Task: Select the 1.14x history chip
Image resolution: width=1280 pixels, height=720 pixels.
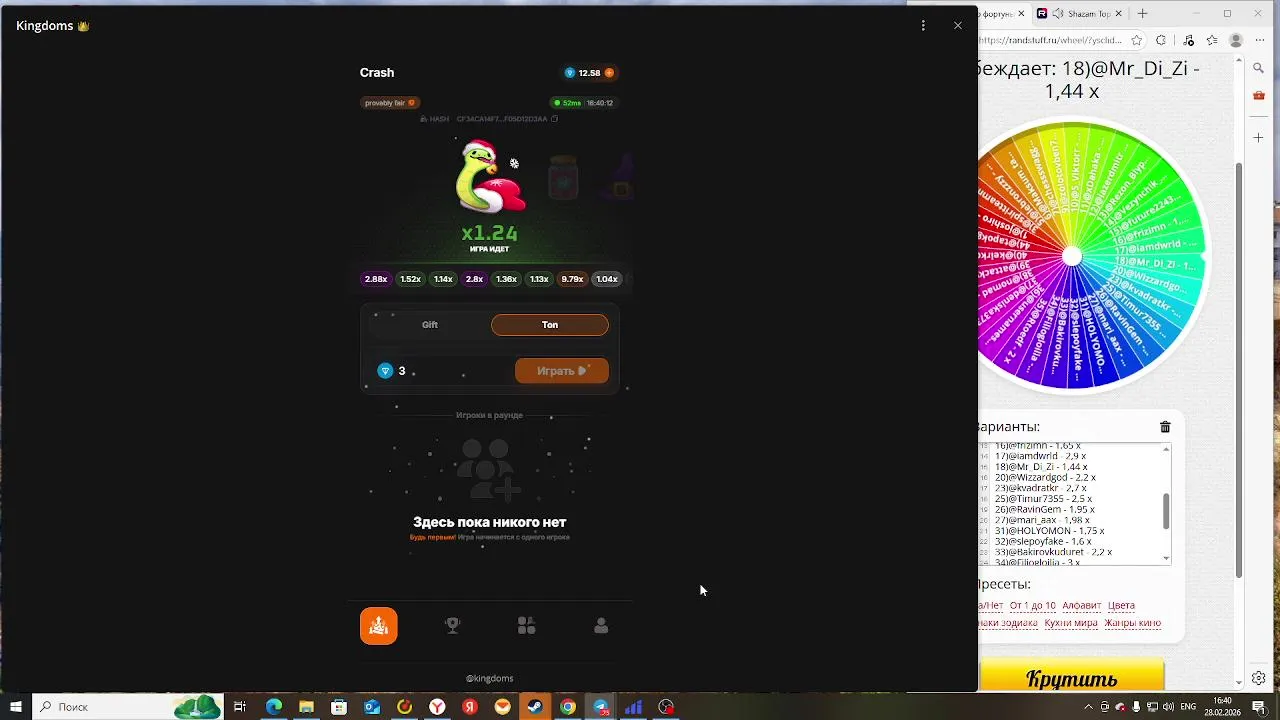Action: point(443,279)
